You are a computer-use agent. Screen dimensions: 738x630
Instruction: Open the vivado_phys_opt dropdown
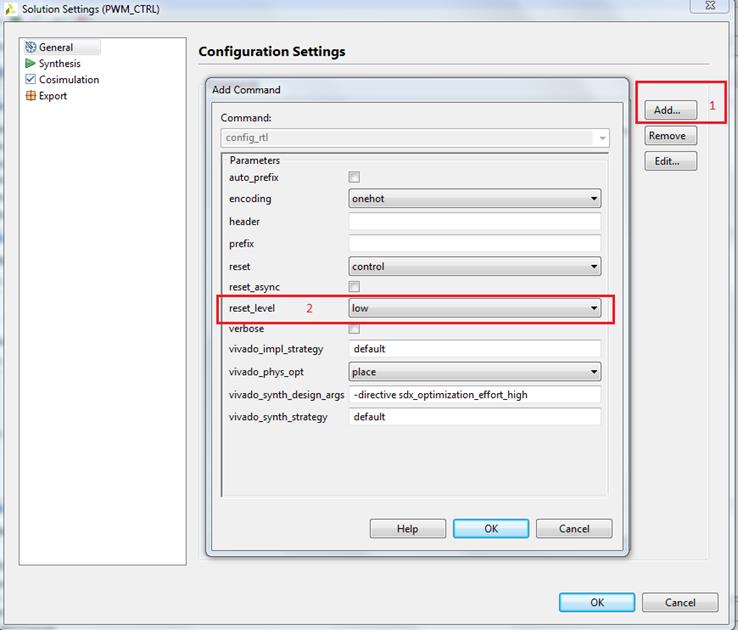pos(474,372)
